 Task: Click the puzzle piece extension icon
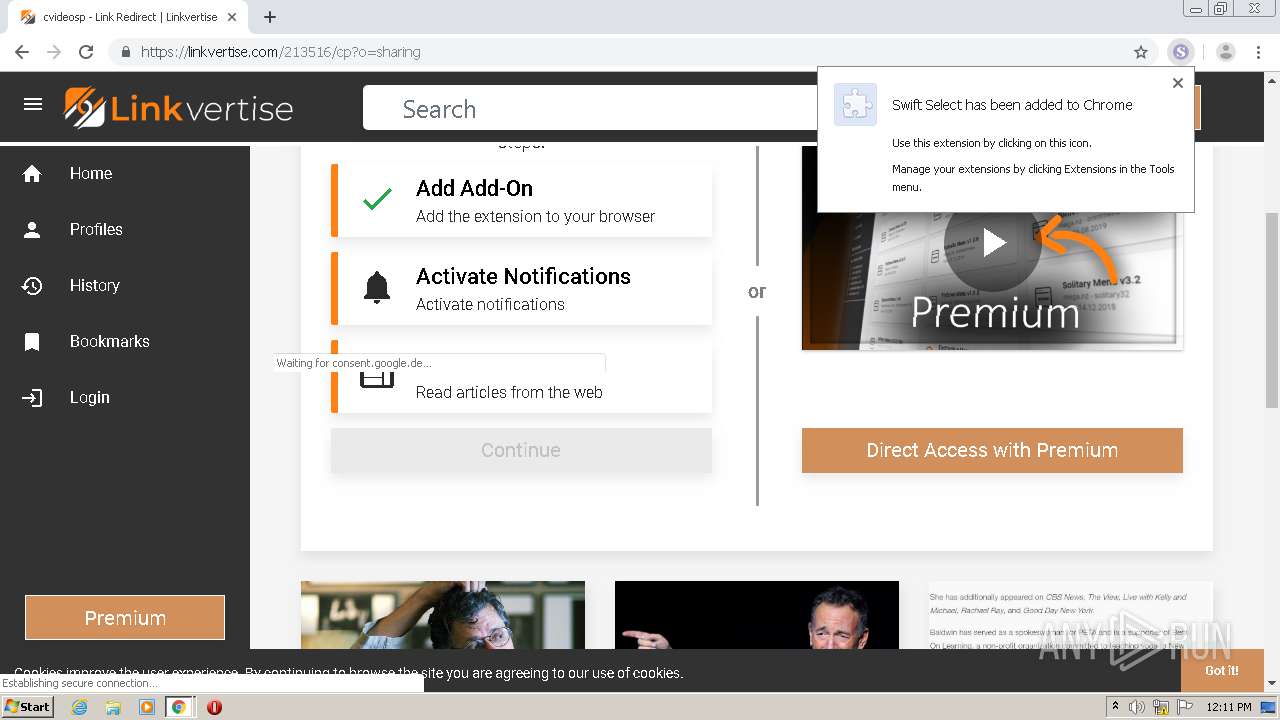(855, 104)
